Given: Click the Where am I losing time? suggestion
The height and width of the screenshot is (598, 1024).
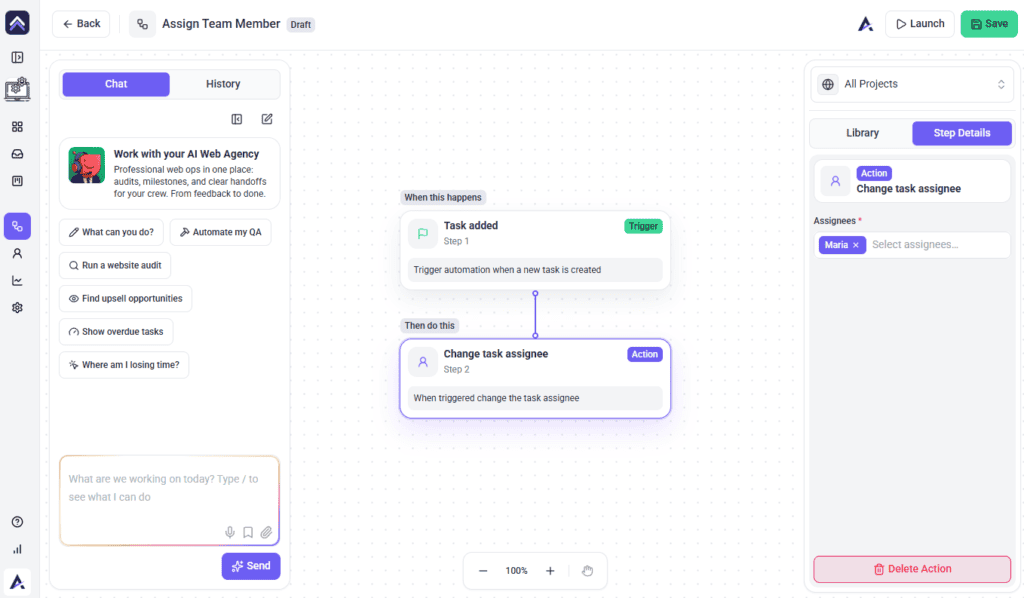Looking at the screenshot, I should [x=124, y=365].
